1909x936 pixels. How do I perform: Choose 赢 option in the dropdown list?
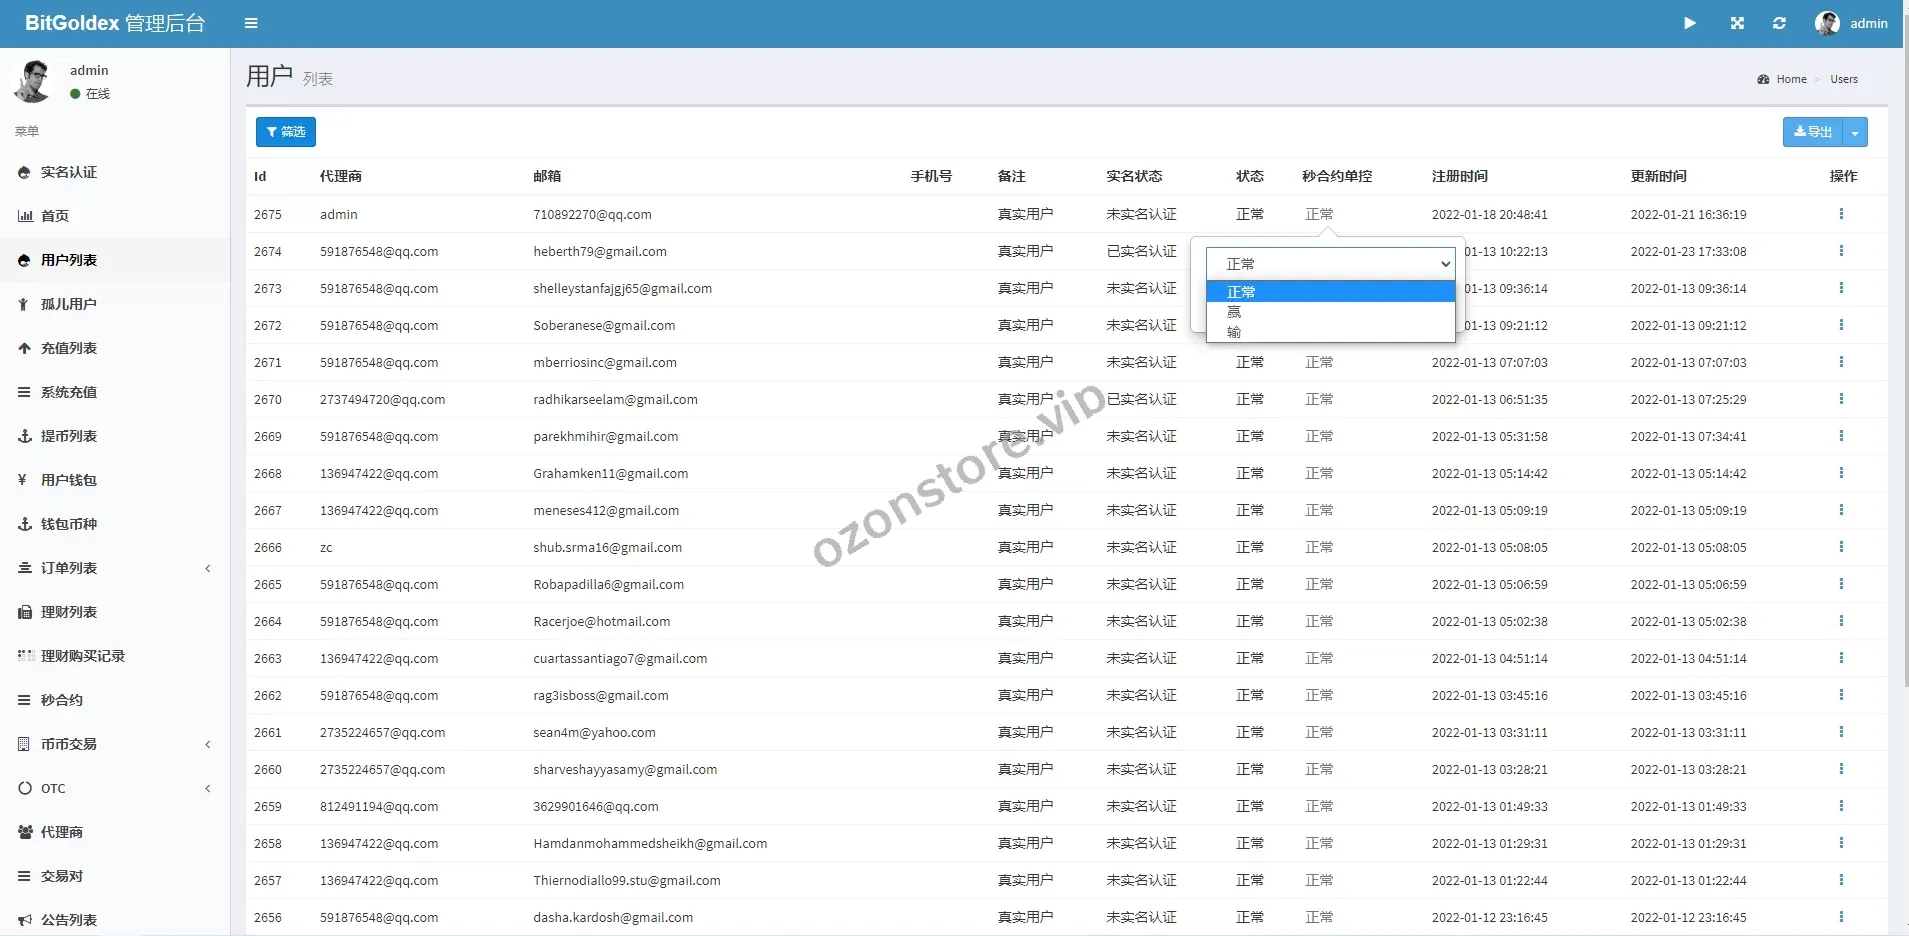pyautogui.click(x=1234, y=312)
